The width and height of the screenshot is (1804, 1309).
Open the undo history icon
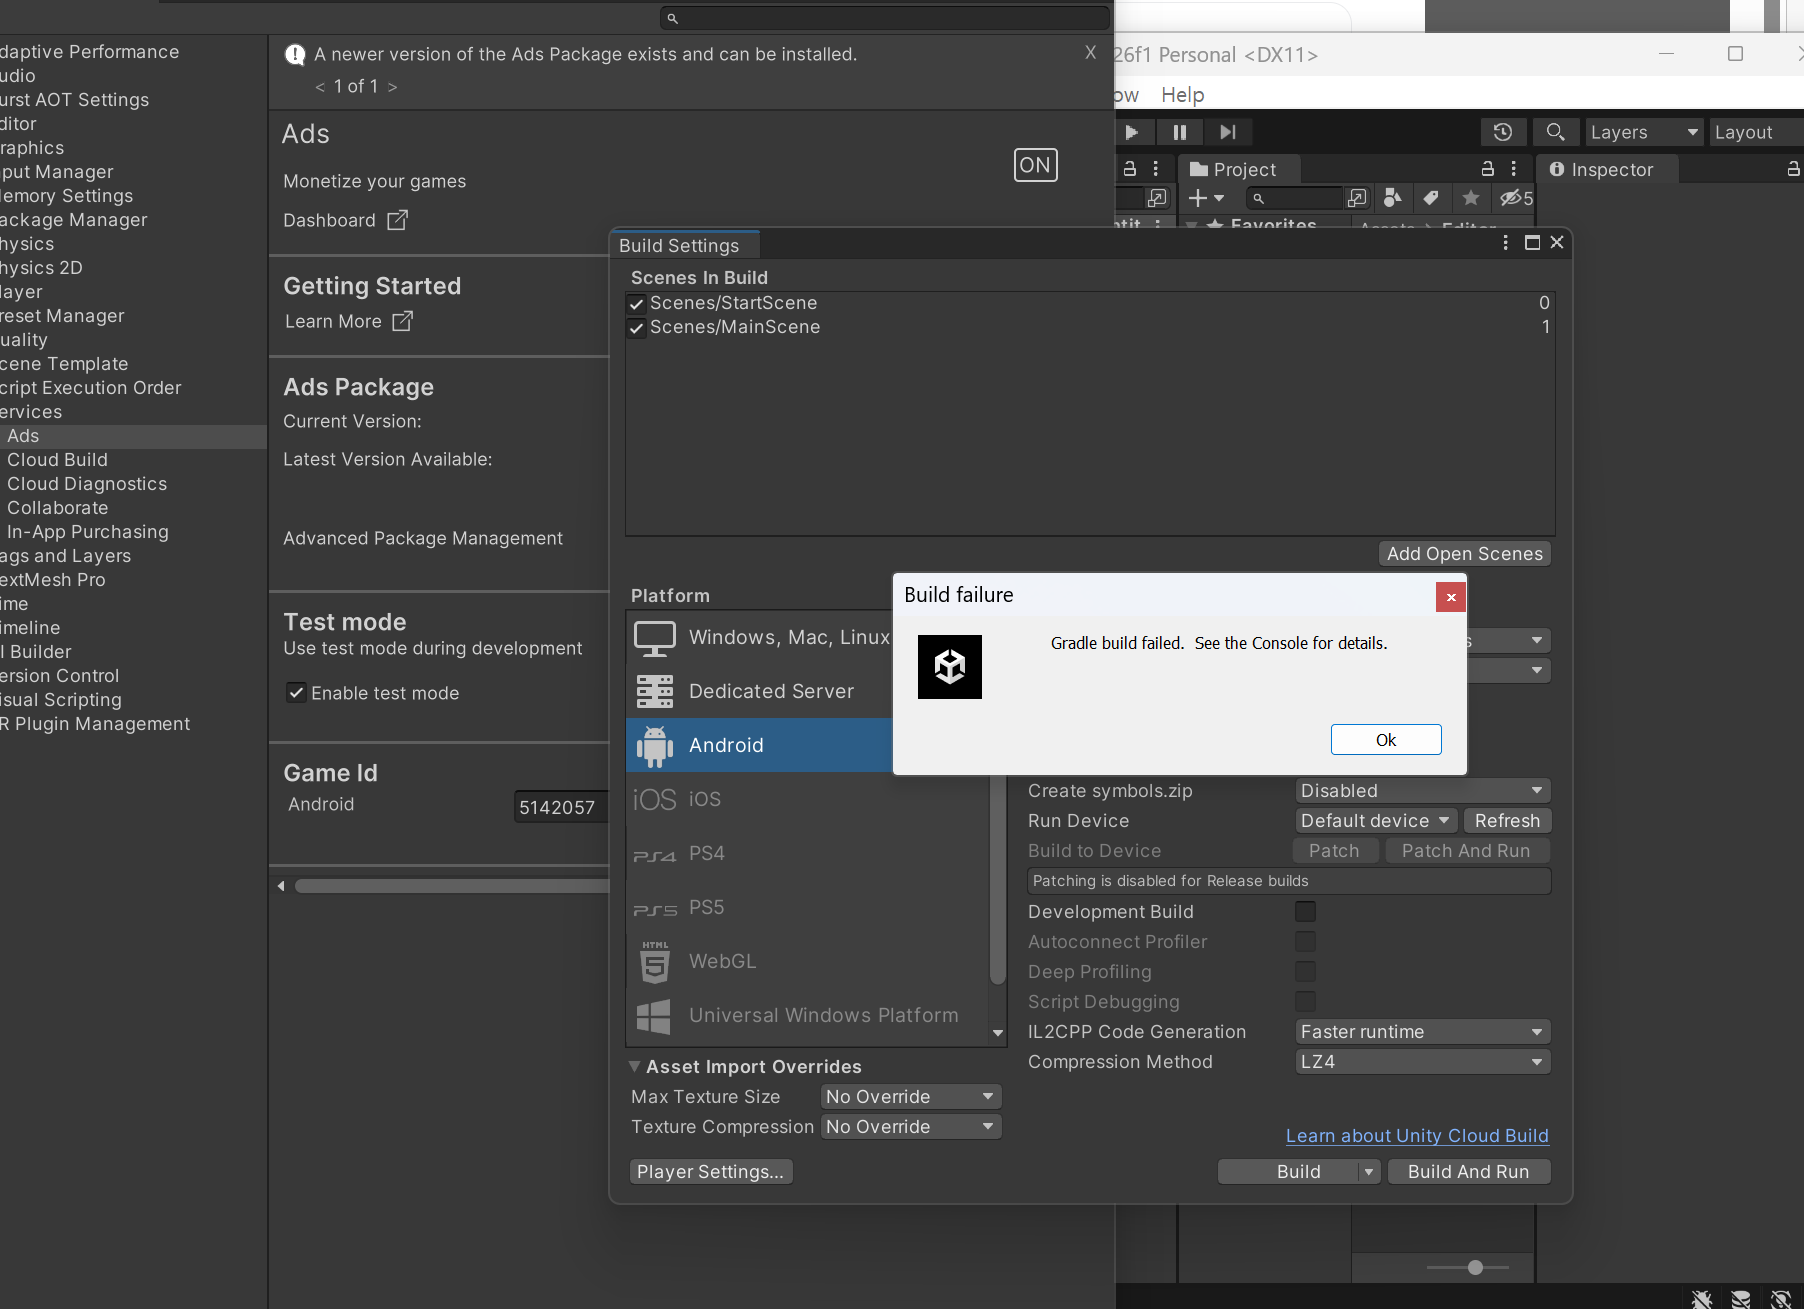[1502, 132]
